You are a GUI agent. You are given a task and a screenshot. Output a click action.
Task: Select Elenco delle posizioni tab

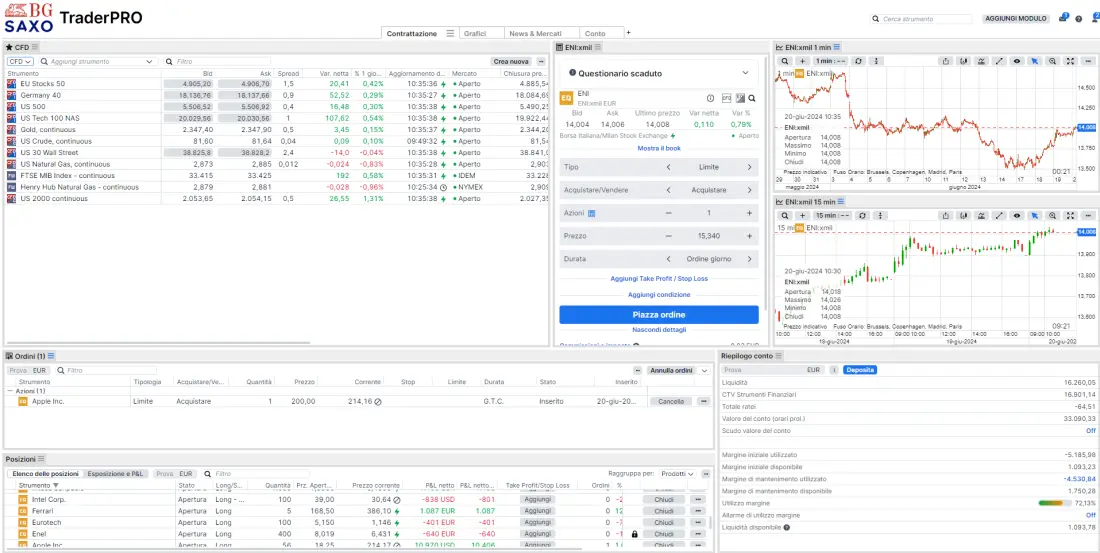pyautogui.click(x=46, y=474)
